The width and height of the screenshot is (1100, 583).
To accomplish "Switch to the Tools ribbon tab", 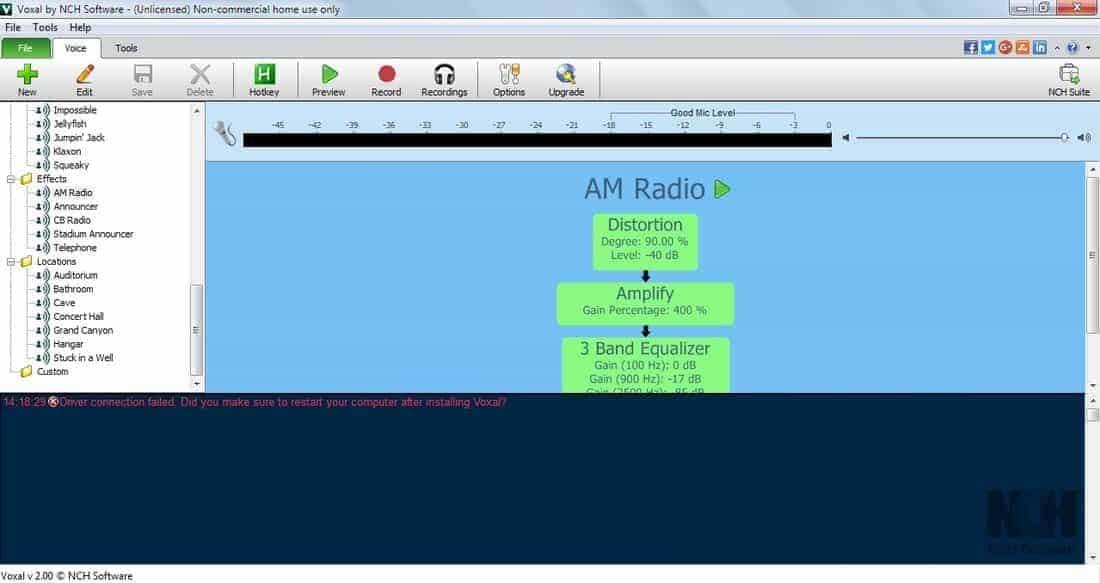I will coord(126,48).
